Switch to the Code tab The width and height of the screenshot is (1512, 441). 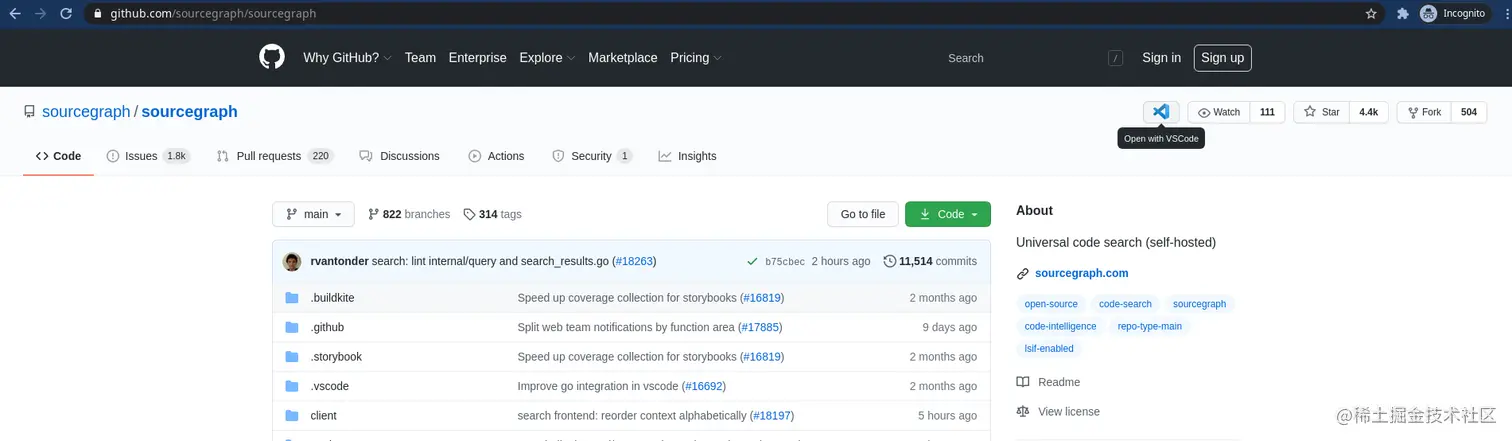[58, 156]
